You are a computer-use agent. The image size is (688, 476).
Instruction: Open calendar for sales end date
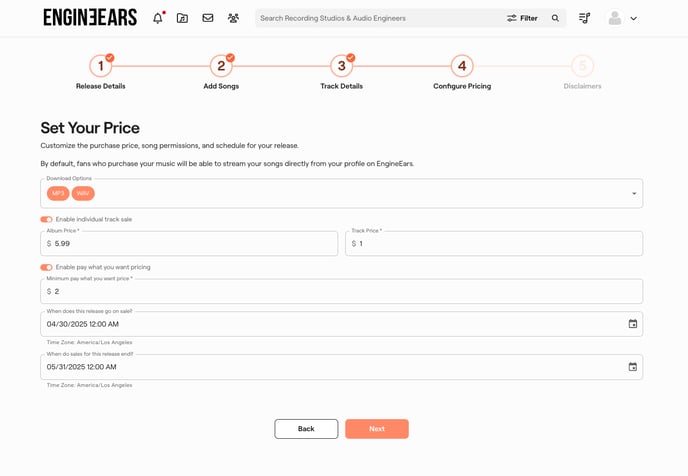point(632,367)
